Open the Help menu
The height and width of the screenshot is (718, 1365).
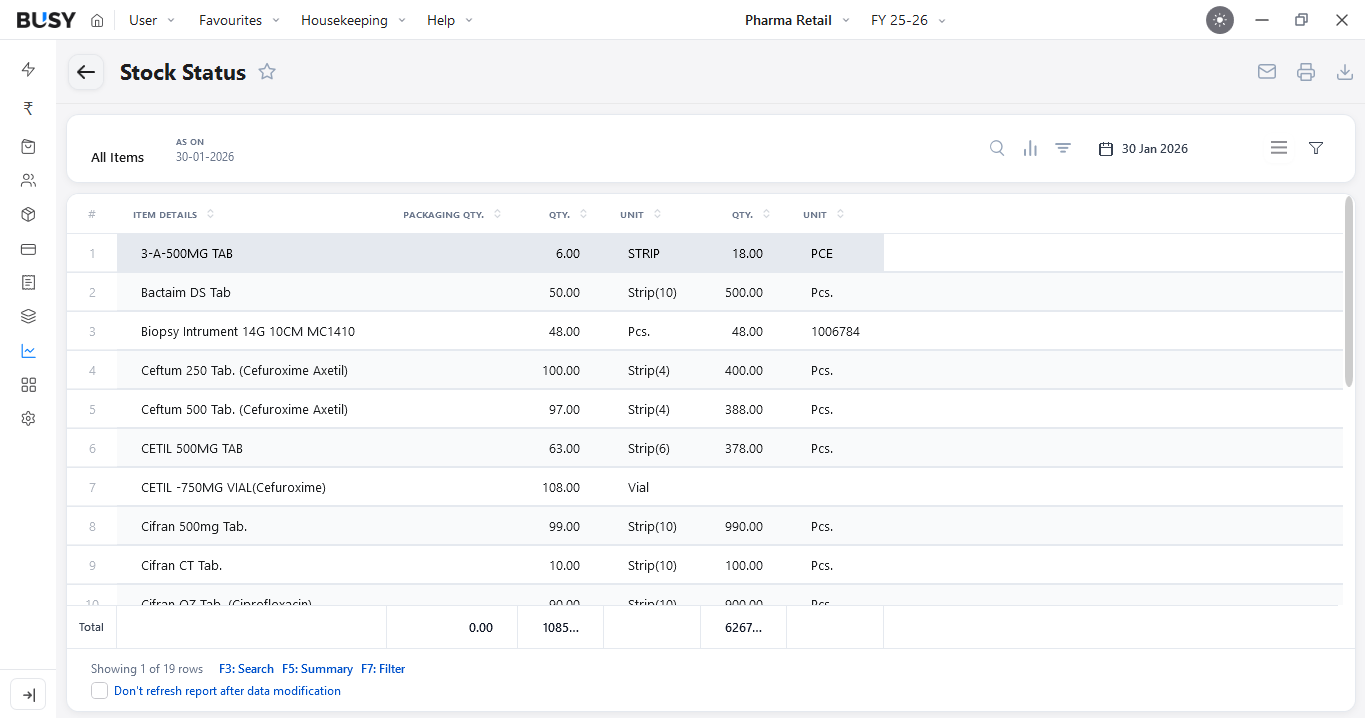pos(450,20)
